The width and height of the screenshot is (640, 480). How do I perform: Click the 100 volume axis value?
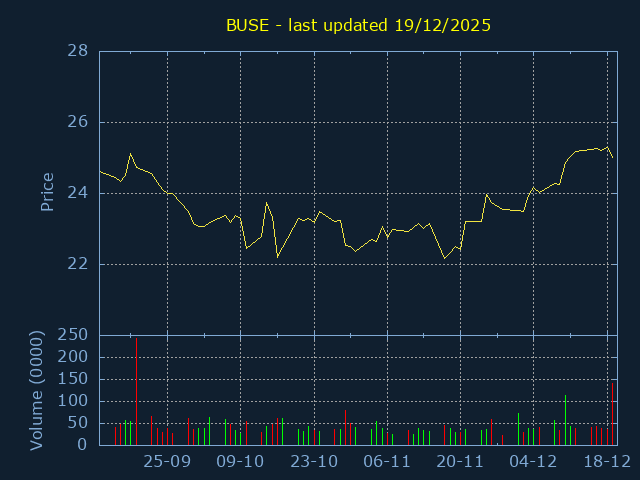[x=73, y=401]
